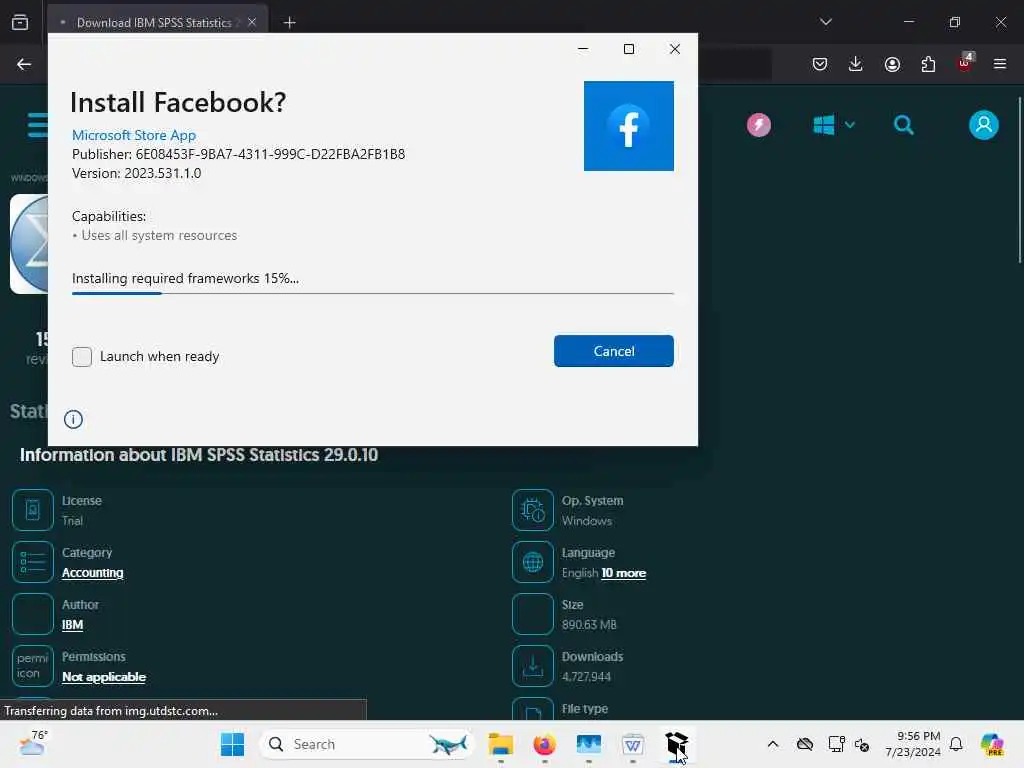The image size is (1024, 768).
Task: Cancel the Facebook installation
Action: click(613, 351)
